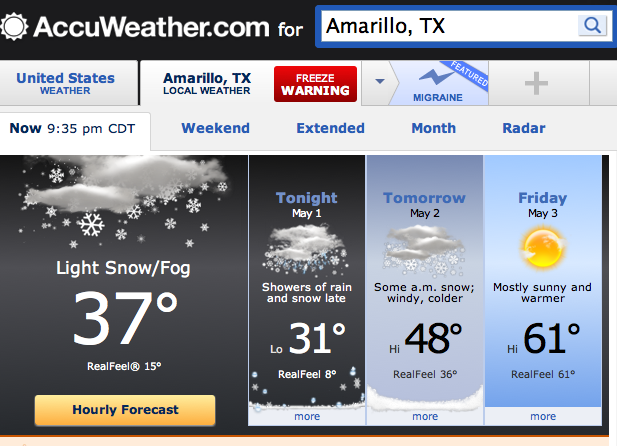The width and height of the screenshot is (617, 446).
Task: Switch to the Extended tab
Action: click(x=331, y=128)
